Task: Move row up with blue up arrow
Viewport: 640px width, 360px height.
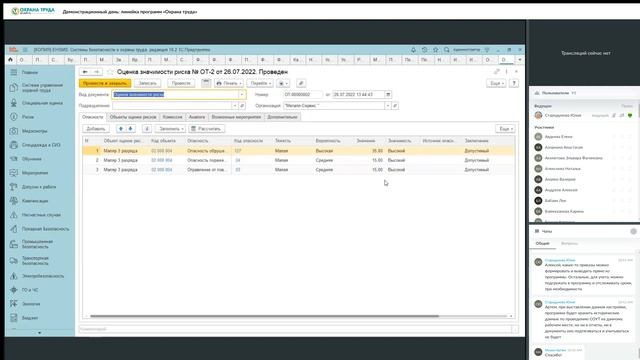Action: (x=120, y=129)
